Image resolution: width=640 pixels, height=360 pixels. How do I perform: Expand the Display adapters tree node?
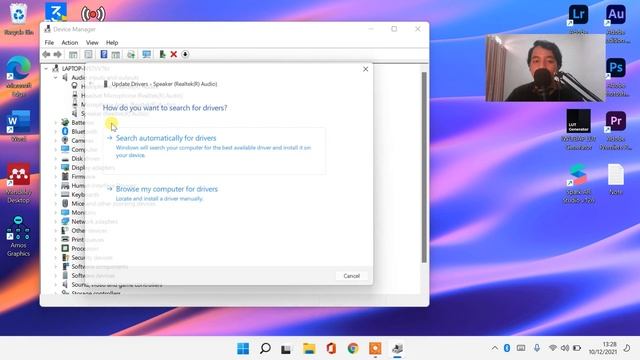(x=56, y=167)
